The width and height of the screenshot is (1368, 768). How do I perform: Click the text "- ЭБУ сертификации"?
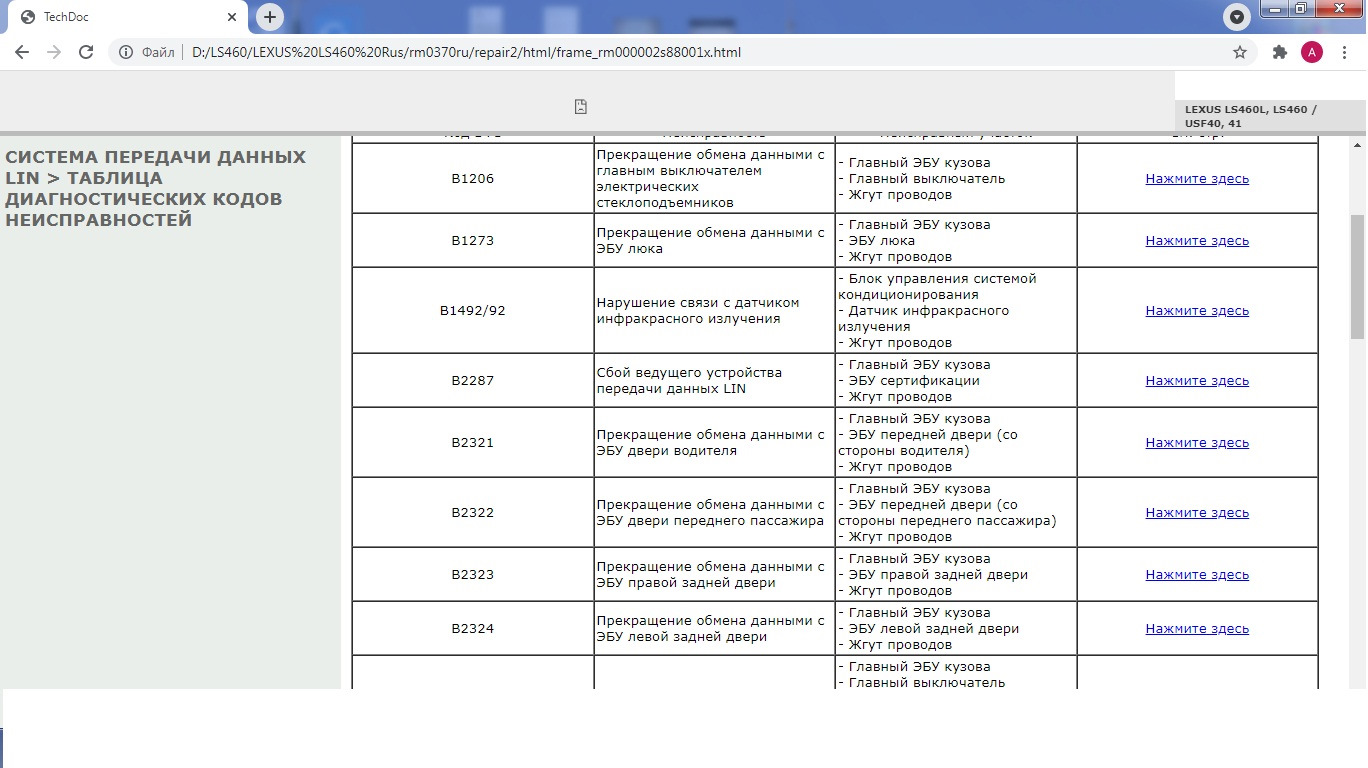coord(909,381)
